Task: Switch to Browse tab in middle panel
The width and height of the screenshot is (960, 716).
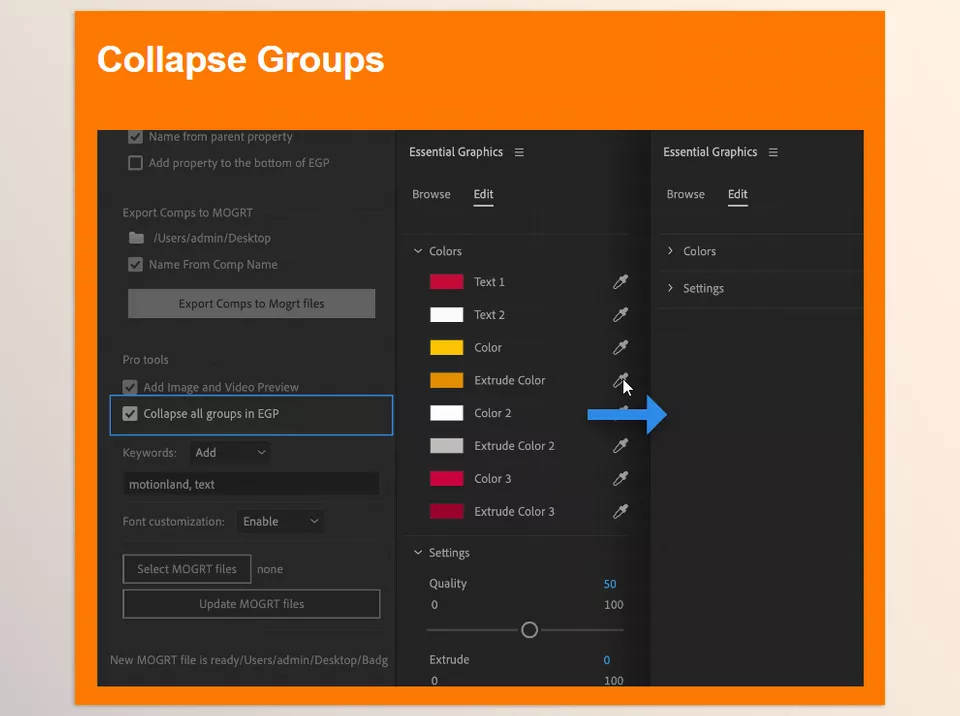Action: (431, 194)
